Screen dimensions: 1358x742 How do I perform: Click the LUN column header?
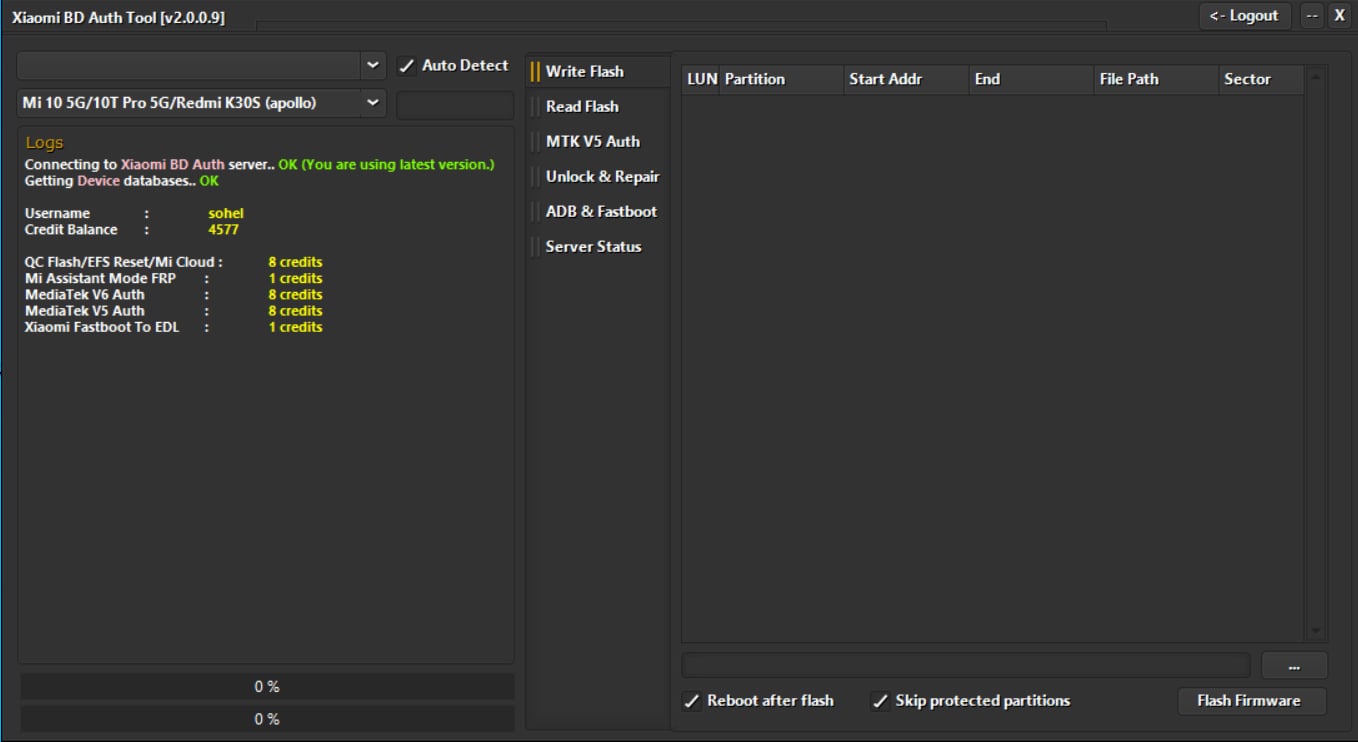(702, 79)
